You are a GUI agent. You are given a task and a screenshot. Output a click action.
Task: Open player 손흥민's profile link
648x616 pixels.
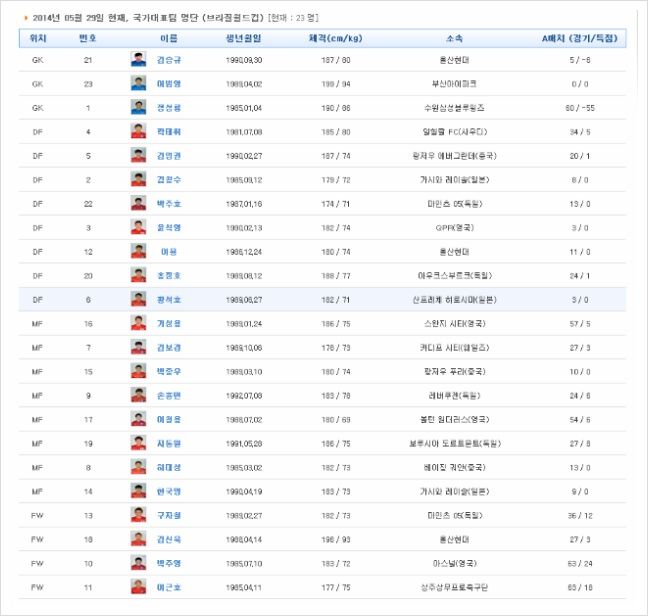[x=169, y=395]
